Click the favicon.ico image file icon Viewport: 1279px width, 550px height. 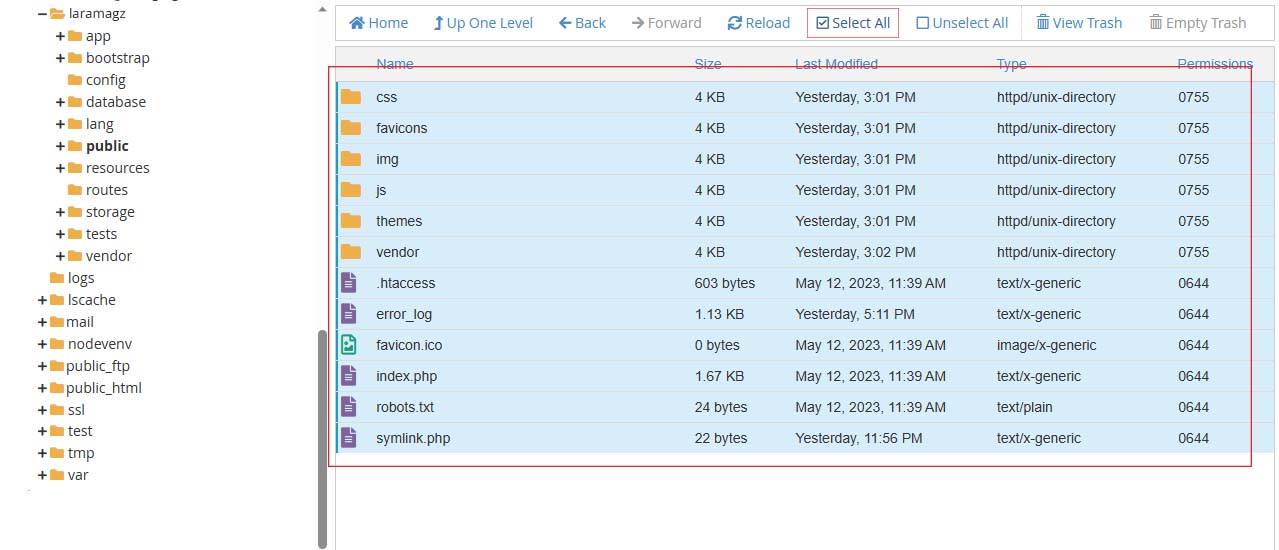(x=348, y=345)
